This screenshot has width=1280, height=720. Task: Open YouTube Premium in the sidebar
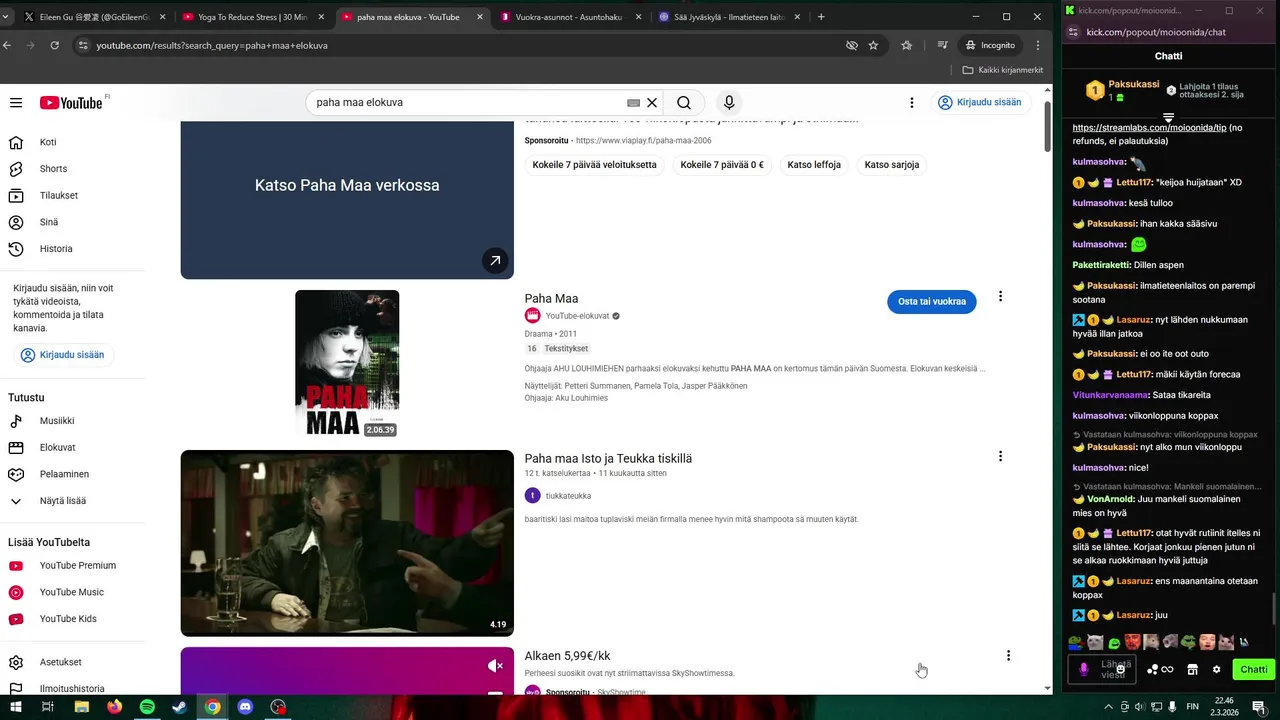tap(72, 566)
